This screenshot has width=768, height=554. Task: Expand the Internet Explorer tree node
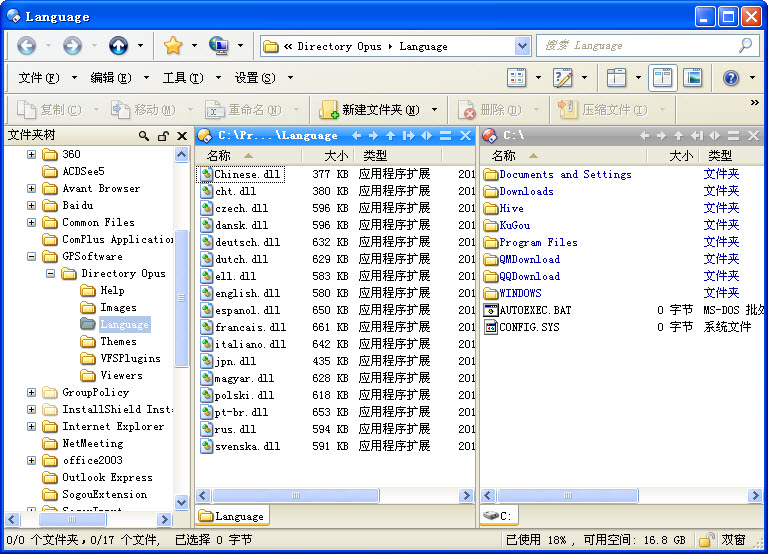(x=31, y=426)
